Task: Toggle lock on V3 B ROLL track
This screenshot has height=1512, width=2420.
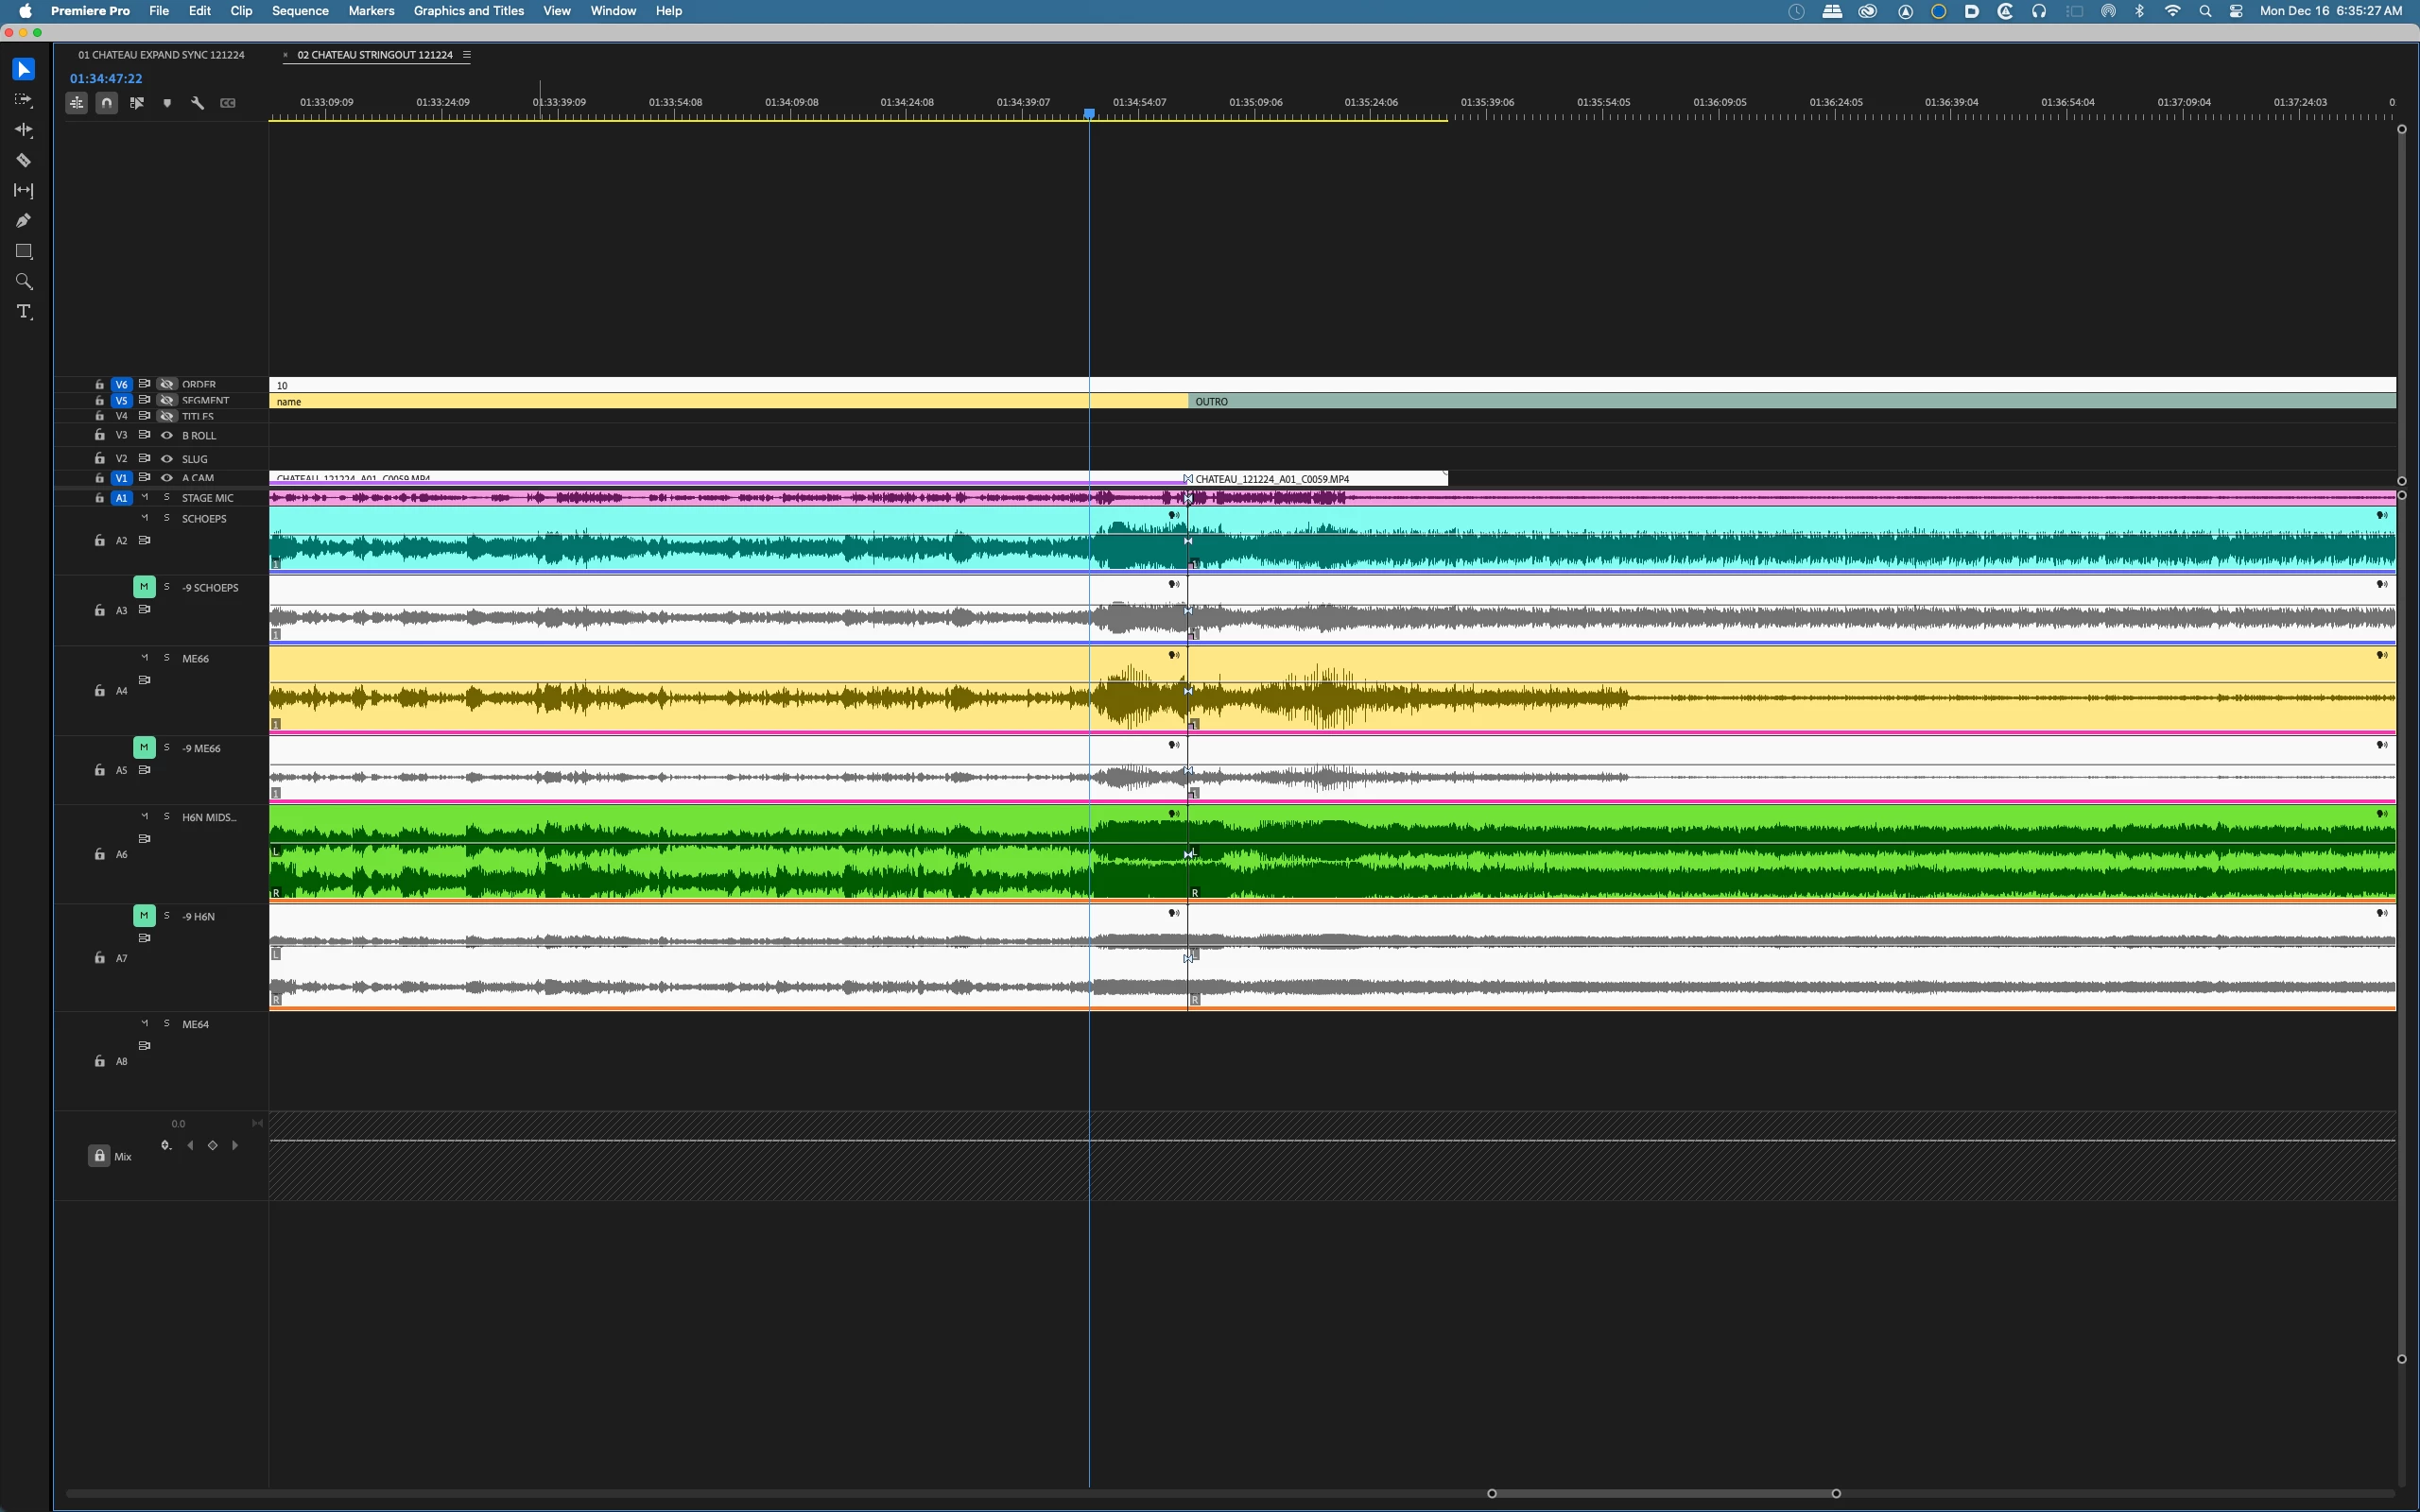Action: pos(99,435)
